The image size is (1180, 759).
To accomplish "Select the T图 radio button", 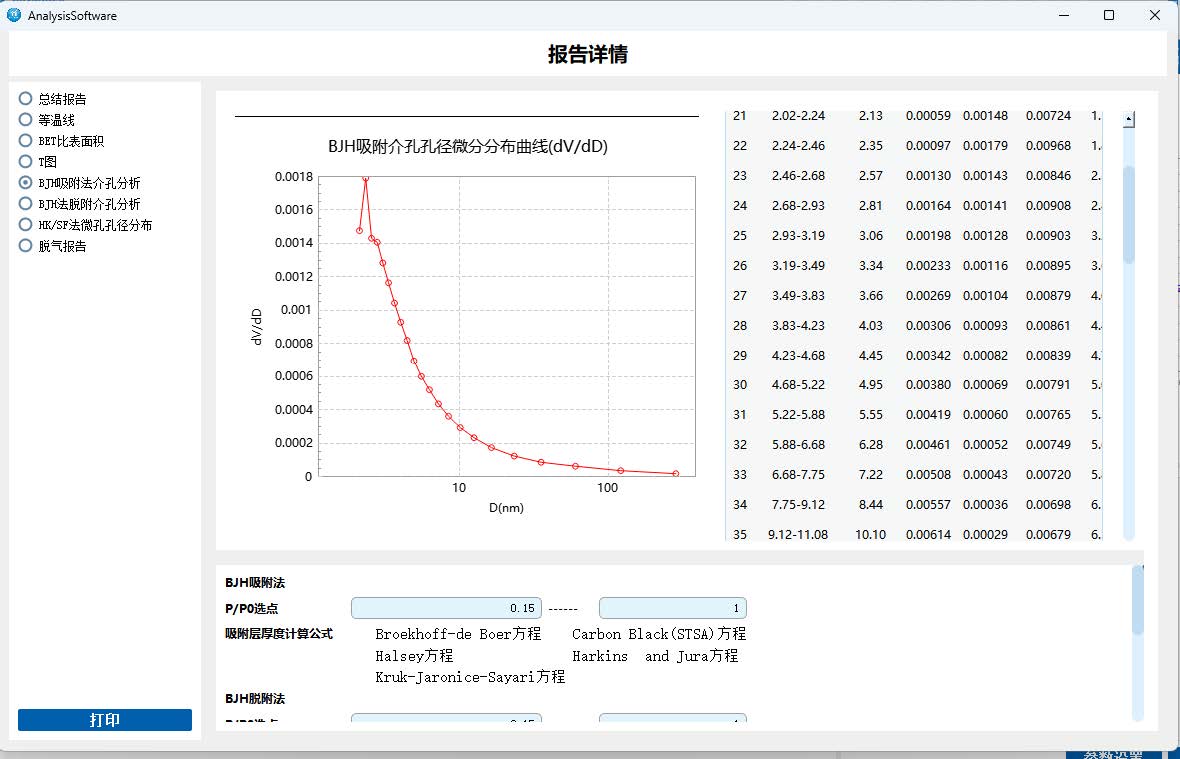I will coord(26,162).
